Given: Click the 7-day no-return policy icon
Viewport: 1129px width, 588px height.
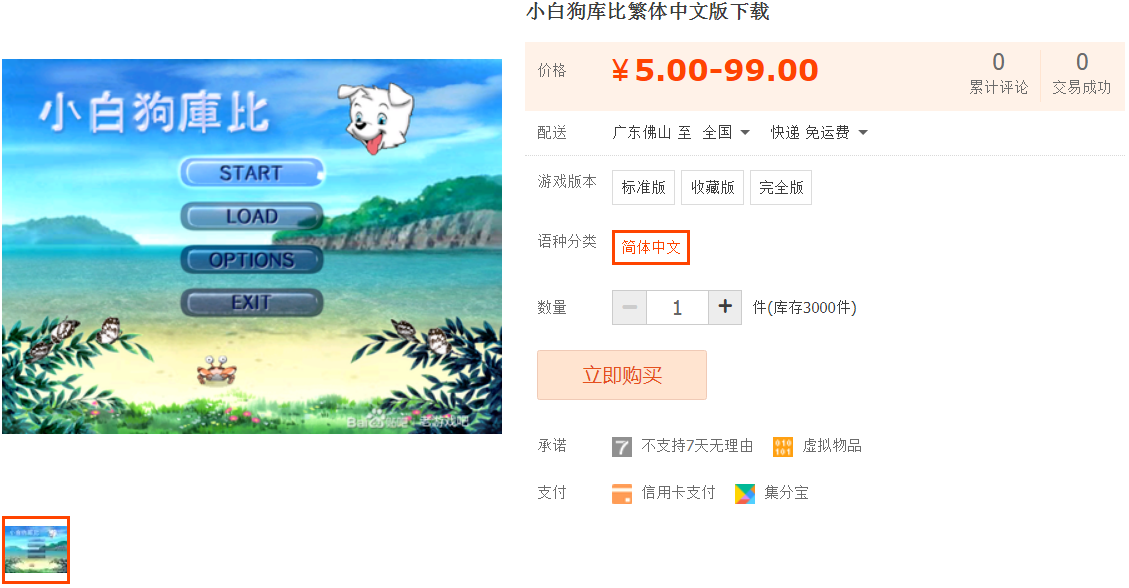Looking at the screenshot, I should click(x=621, y=447).
